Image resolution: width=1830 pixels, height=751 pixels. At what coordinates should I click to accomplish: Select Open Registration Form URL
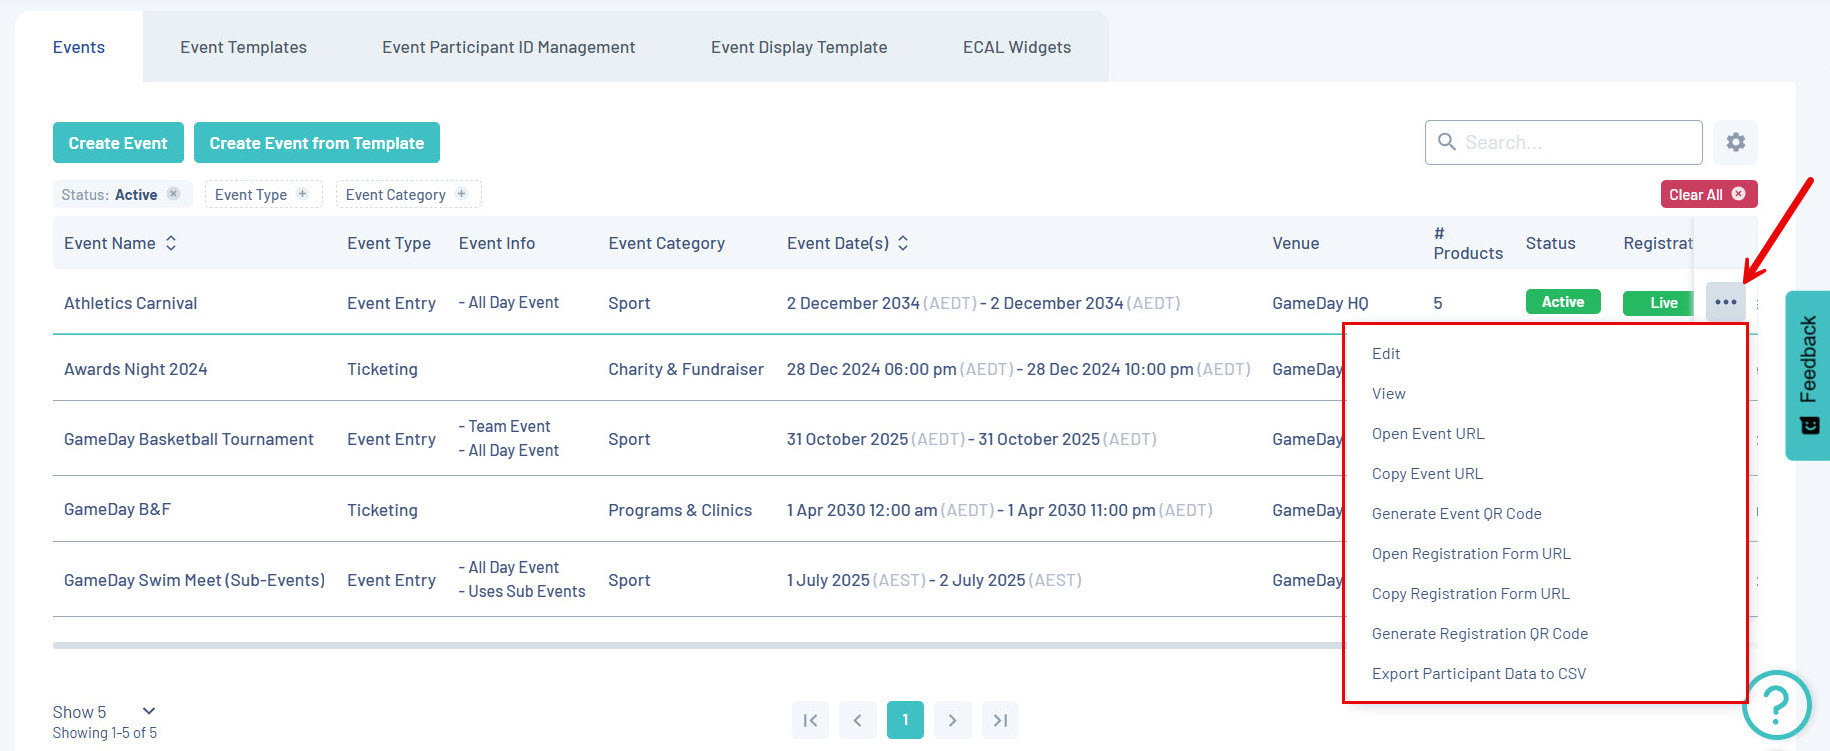(x=1471, y=554)
